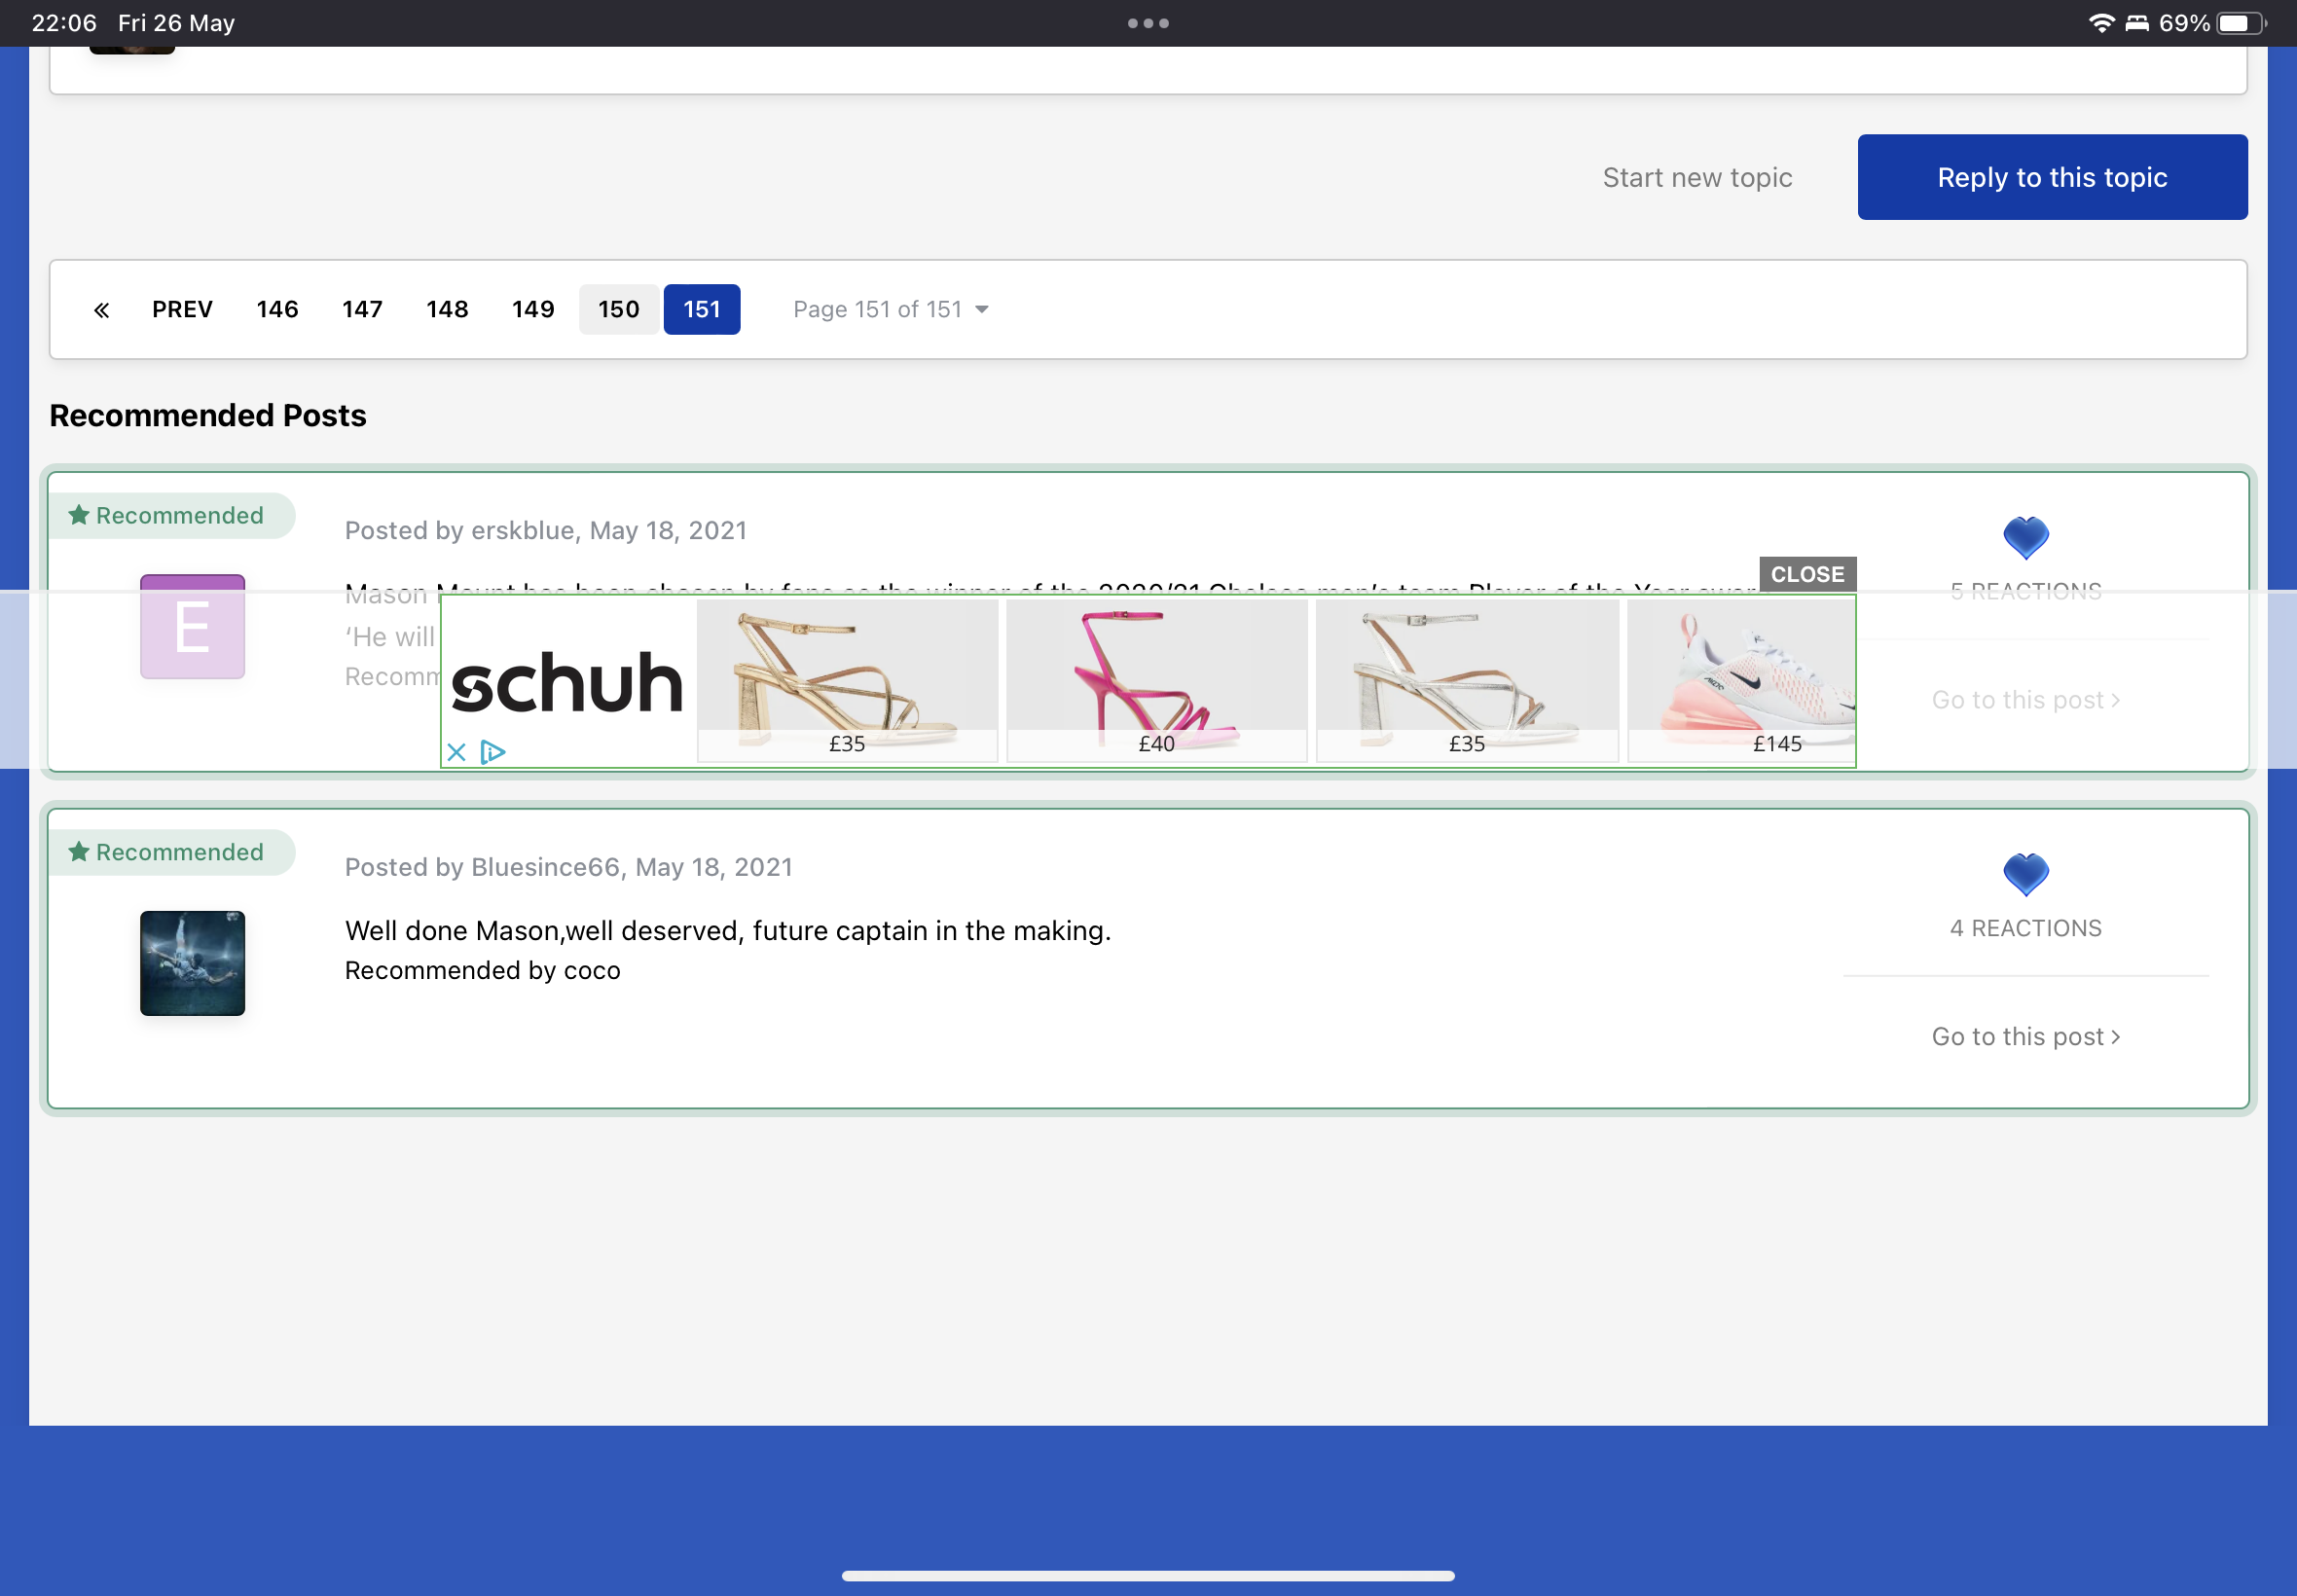Open the Nike trainer £145 ad item
The width and height of the screenshot is (2297, 1596).
tap(1741, 681)
